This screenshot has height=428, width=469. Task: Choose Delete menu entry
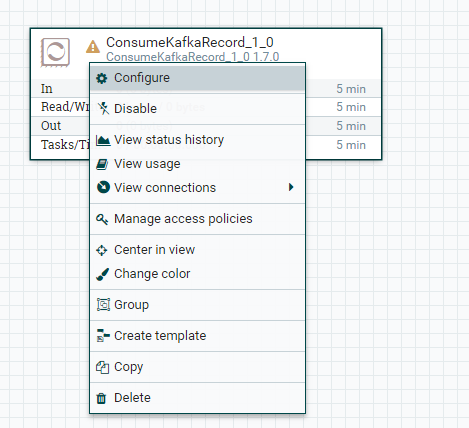click(197, 398)
